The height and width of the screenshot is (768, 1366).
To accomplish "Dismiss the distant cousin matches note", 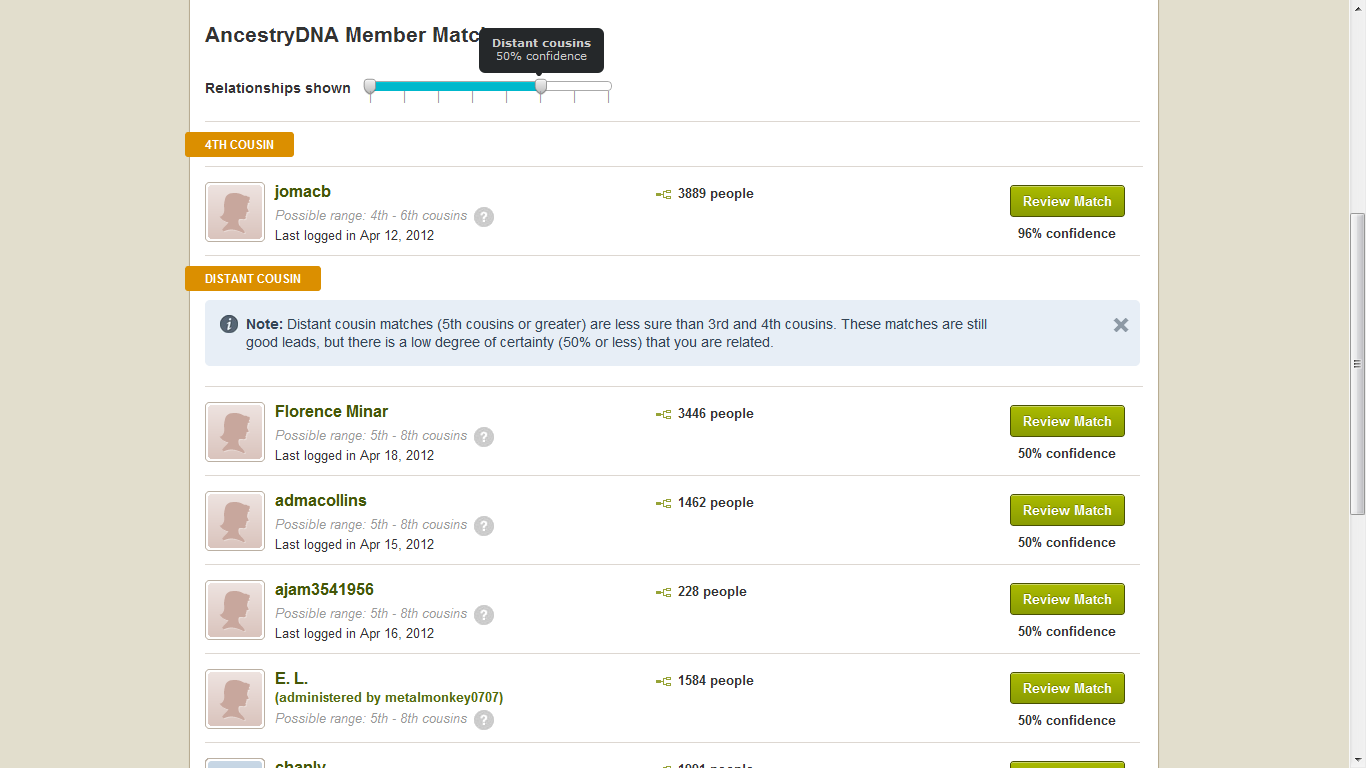I will (1120, 324).
